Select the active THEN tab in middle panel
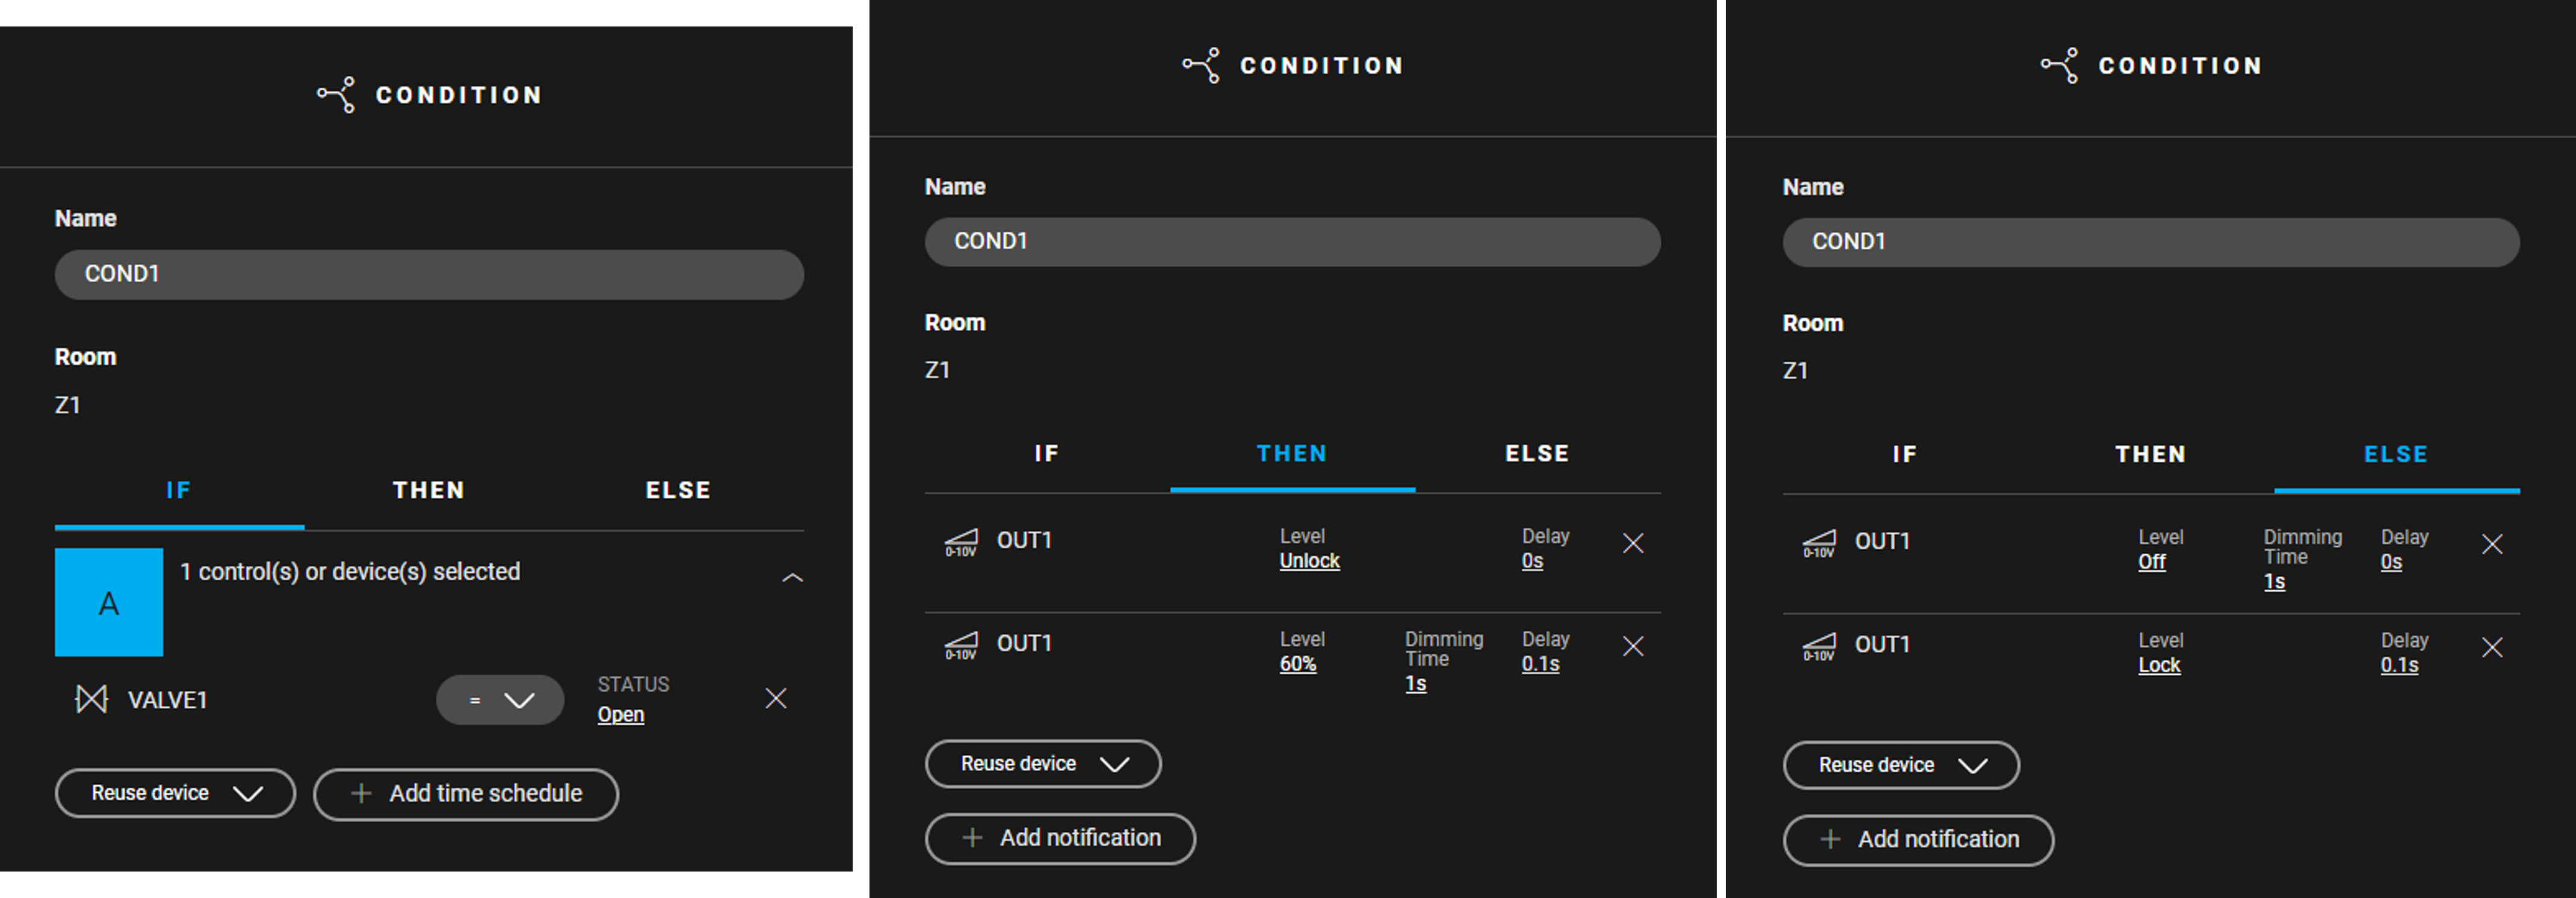2576x898 pixels. click(x=1292, y=453)
